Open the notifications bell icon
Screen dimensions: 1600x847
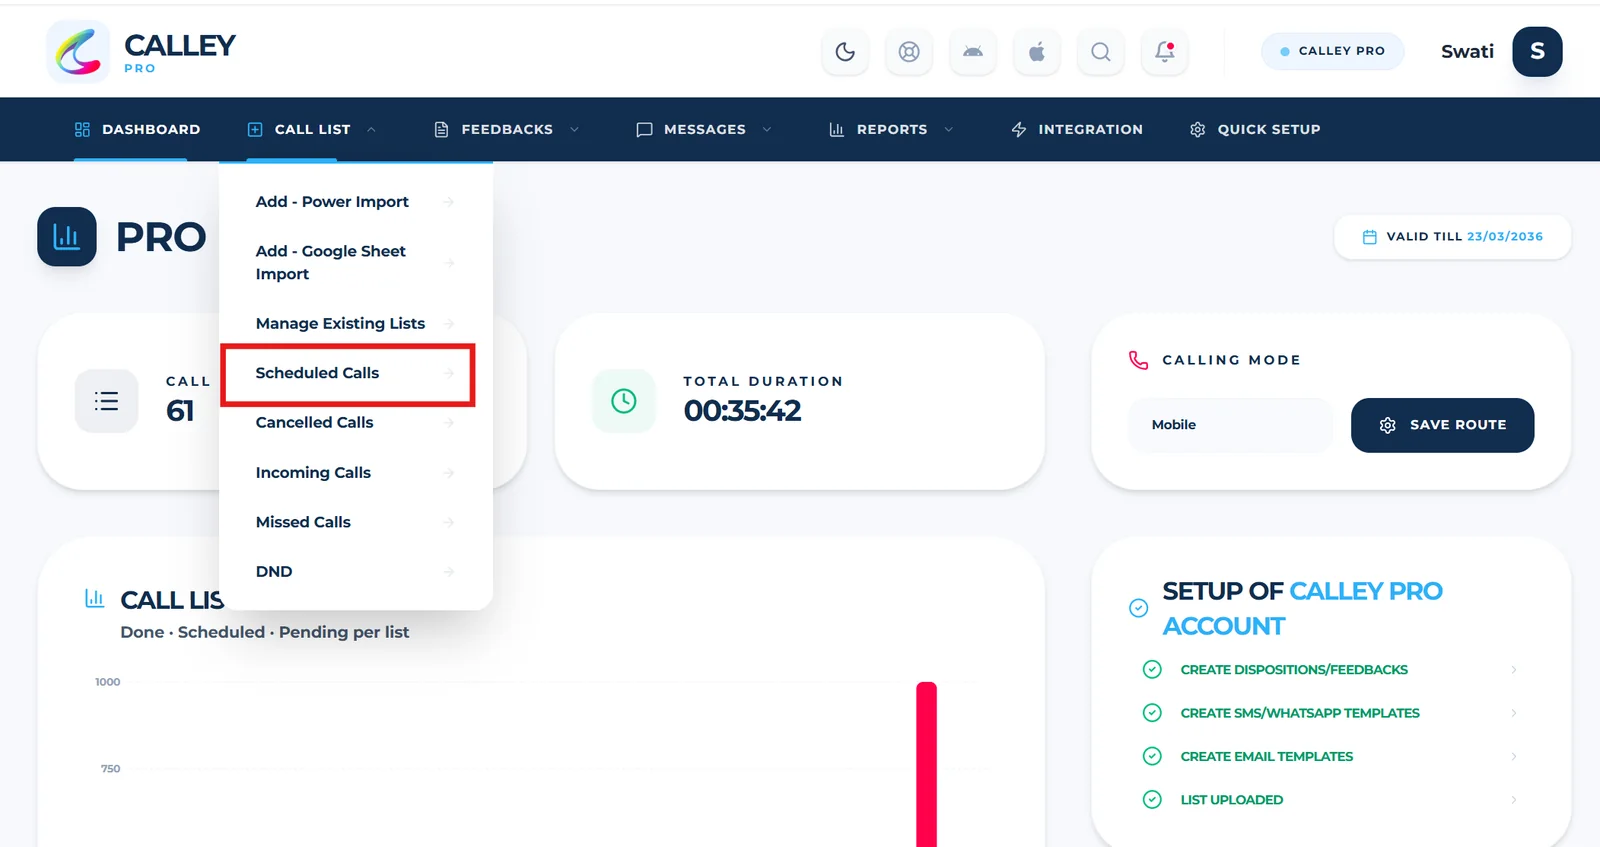point(1165,52)
